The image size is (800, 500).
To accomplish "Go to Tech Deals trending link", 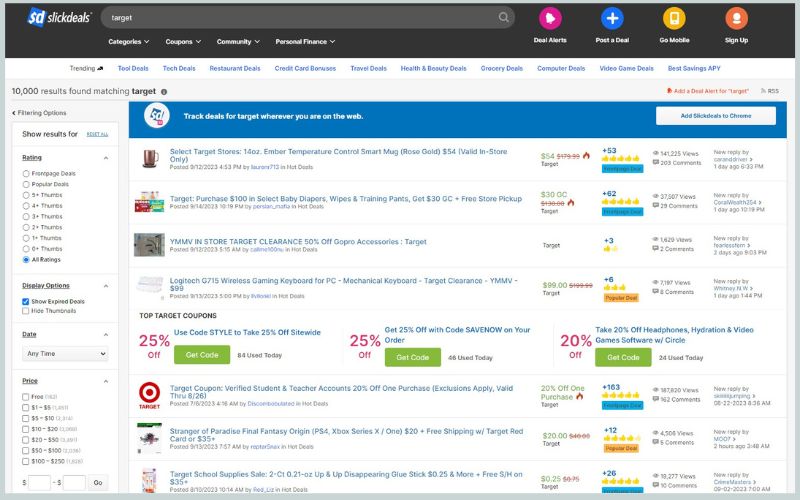I will [179, 68].
